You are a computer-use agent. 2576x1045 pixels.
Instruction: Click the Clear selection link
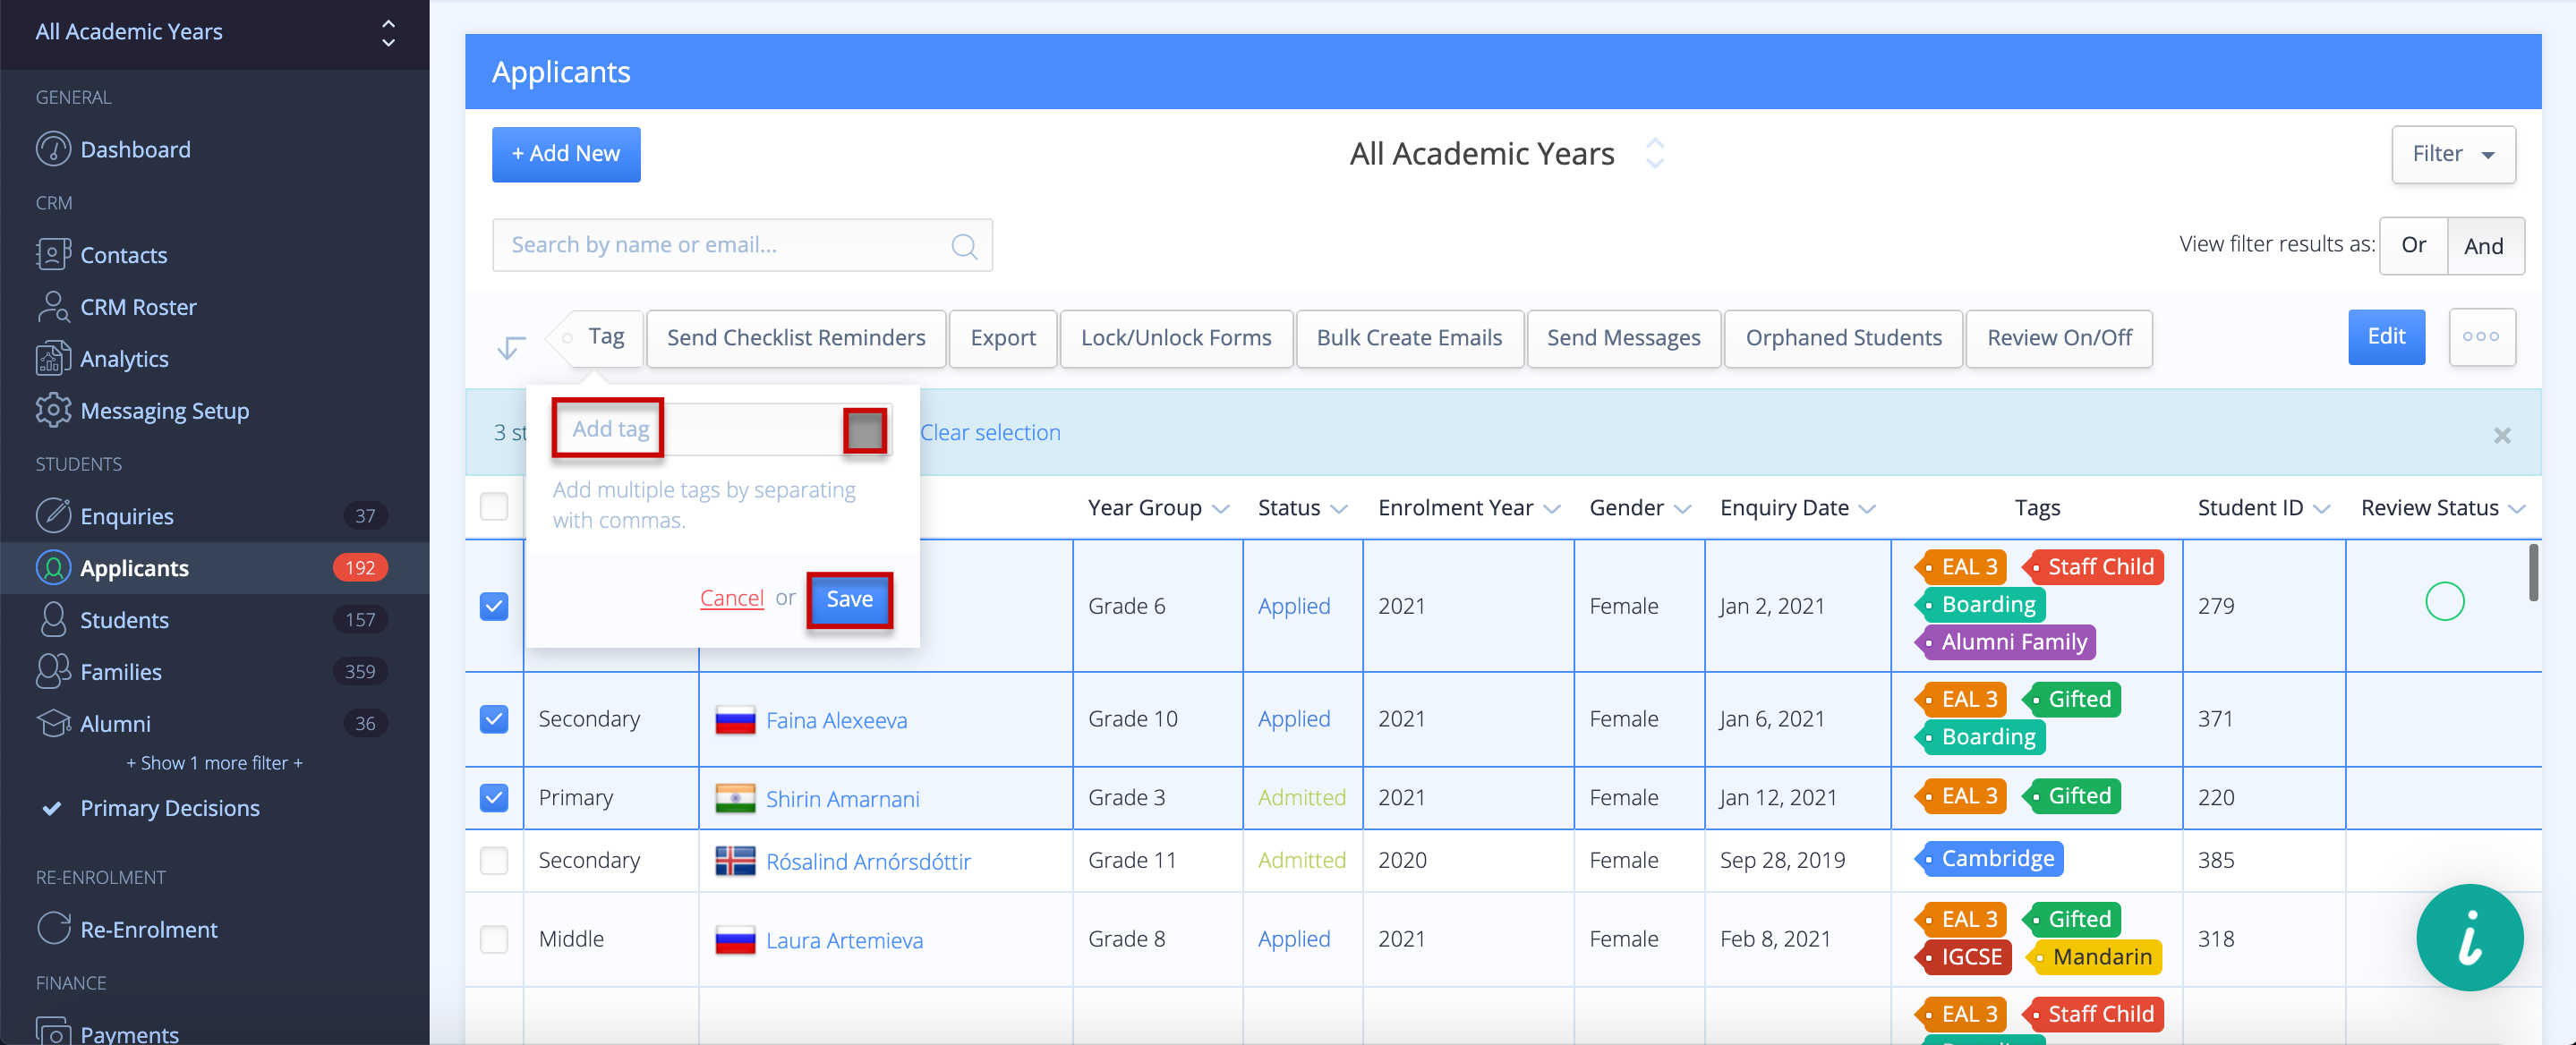(990, 433)
